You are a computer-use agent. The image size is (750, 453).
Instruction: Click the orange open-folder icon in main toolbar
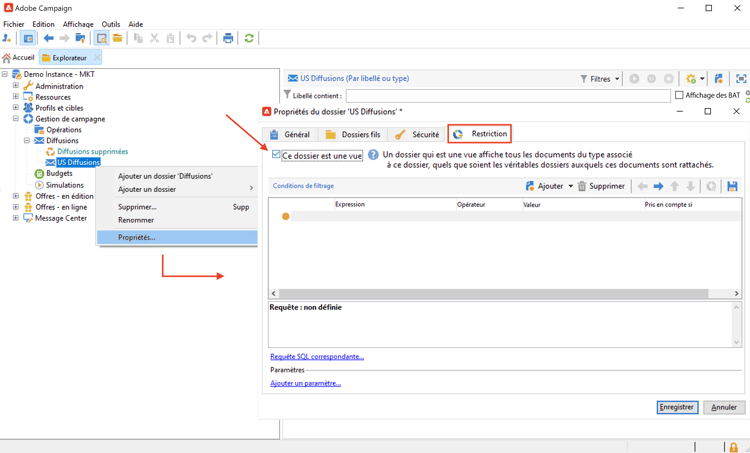point(118,38)
